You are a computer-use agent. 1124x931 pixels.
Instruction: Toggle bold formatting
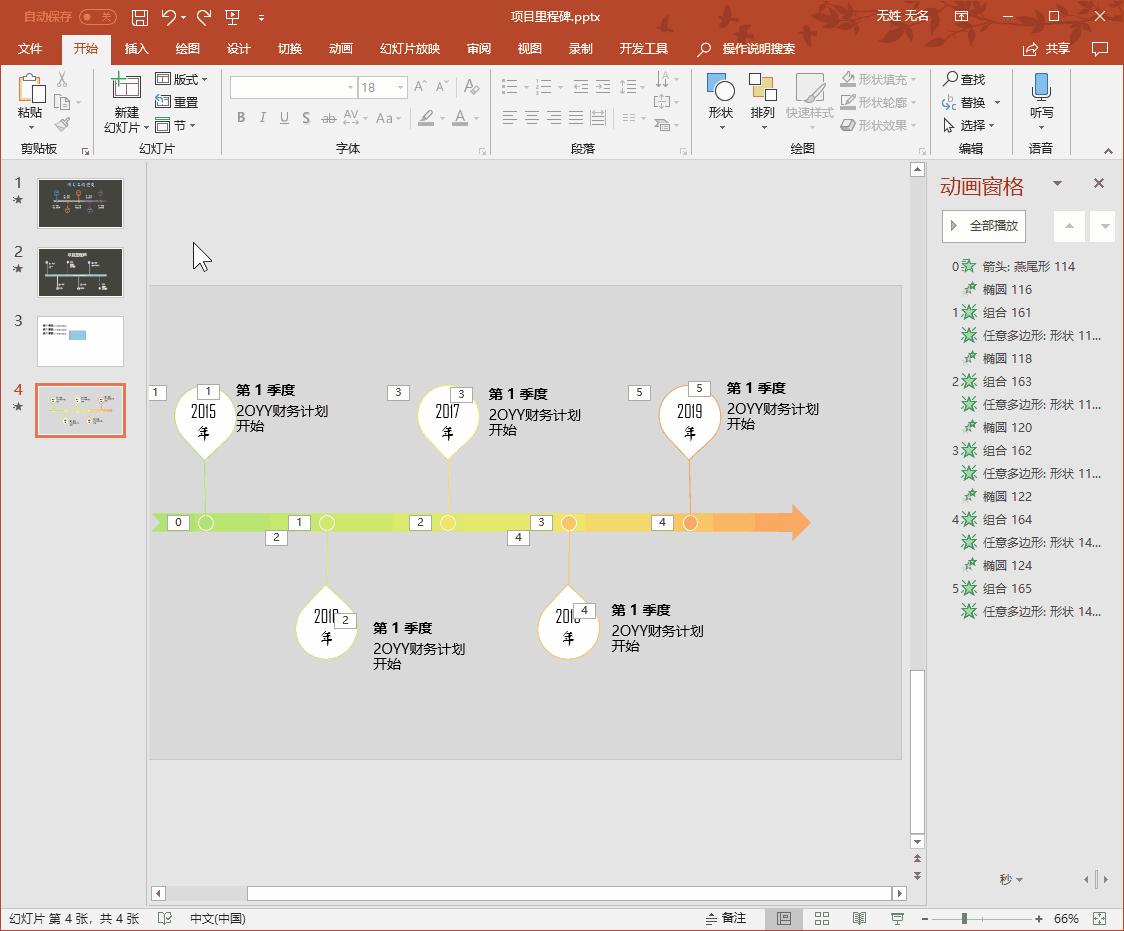(240, 118)
